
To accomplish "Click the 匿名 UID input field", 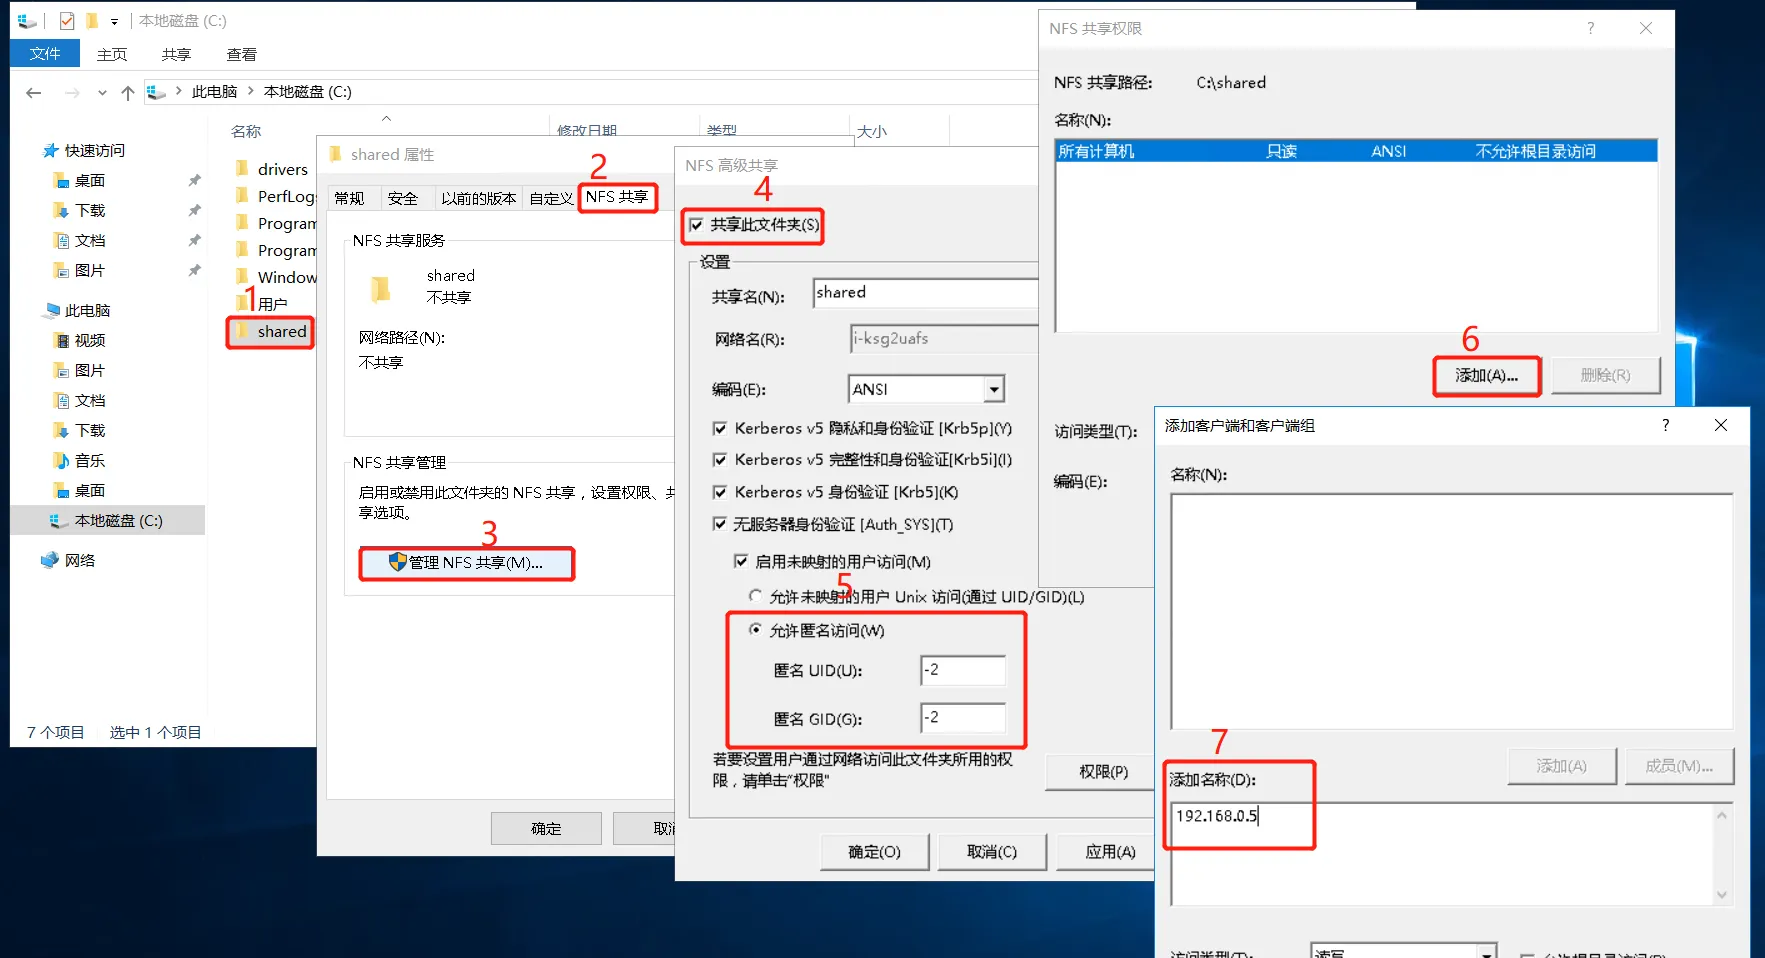I will [962, 670].
